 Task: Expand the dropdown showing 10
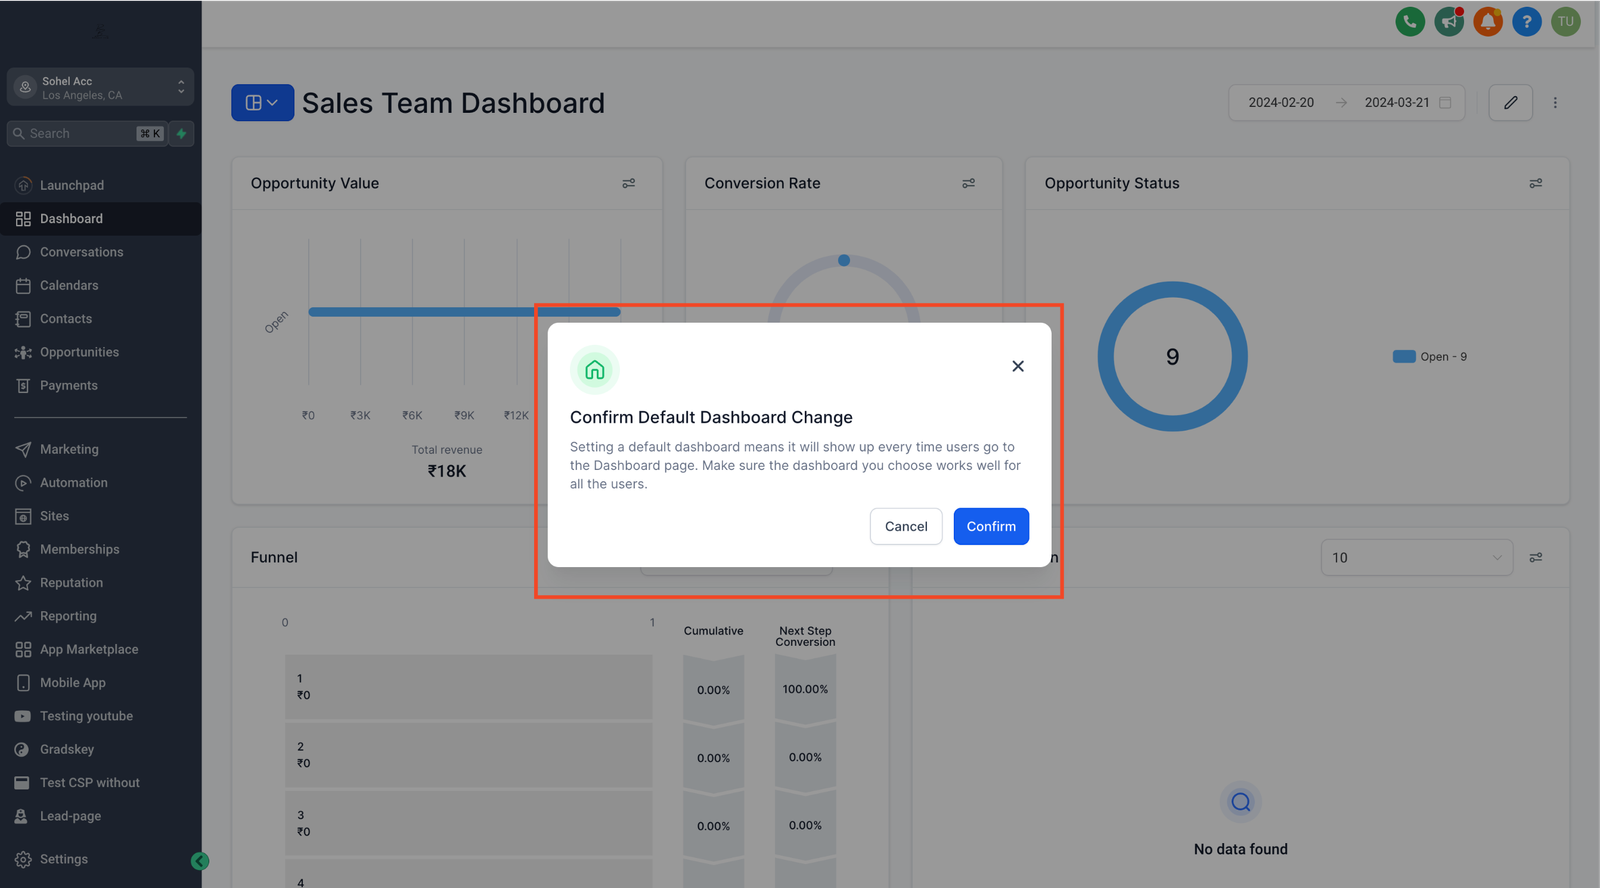pos(1416,558)
